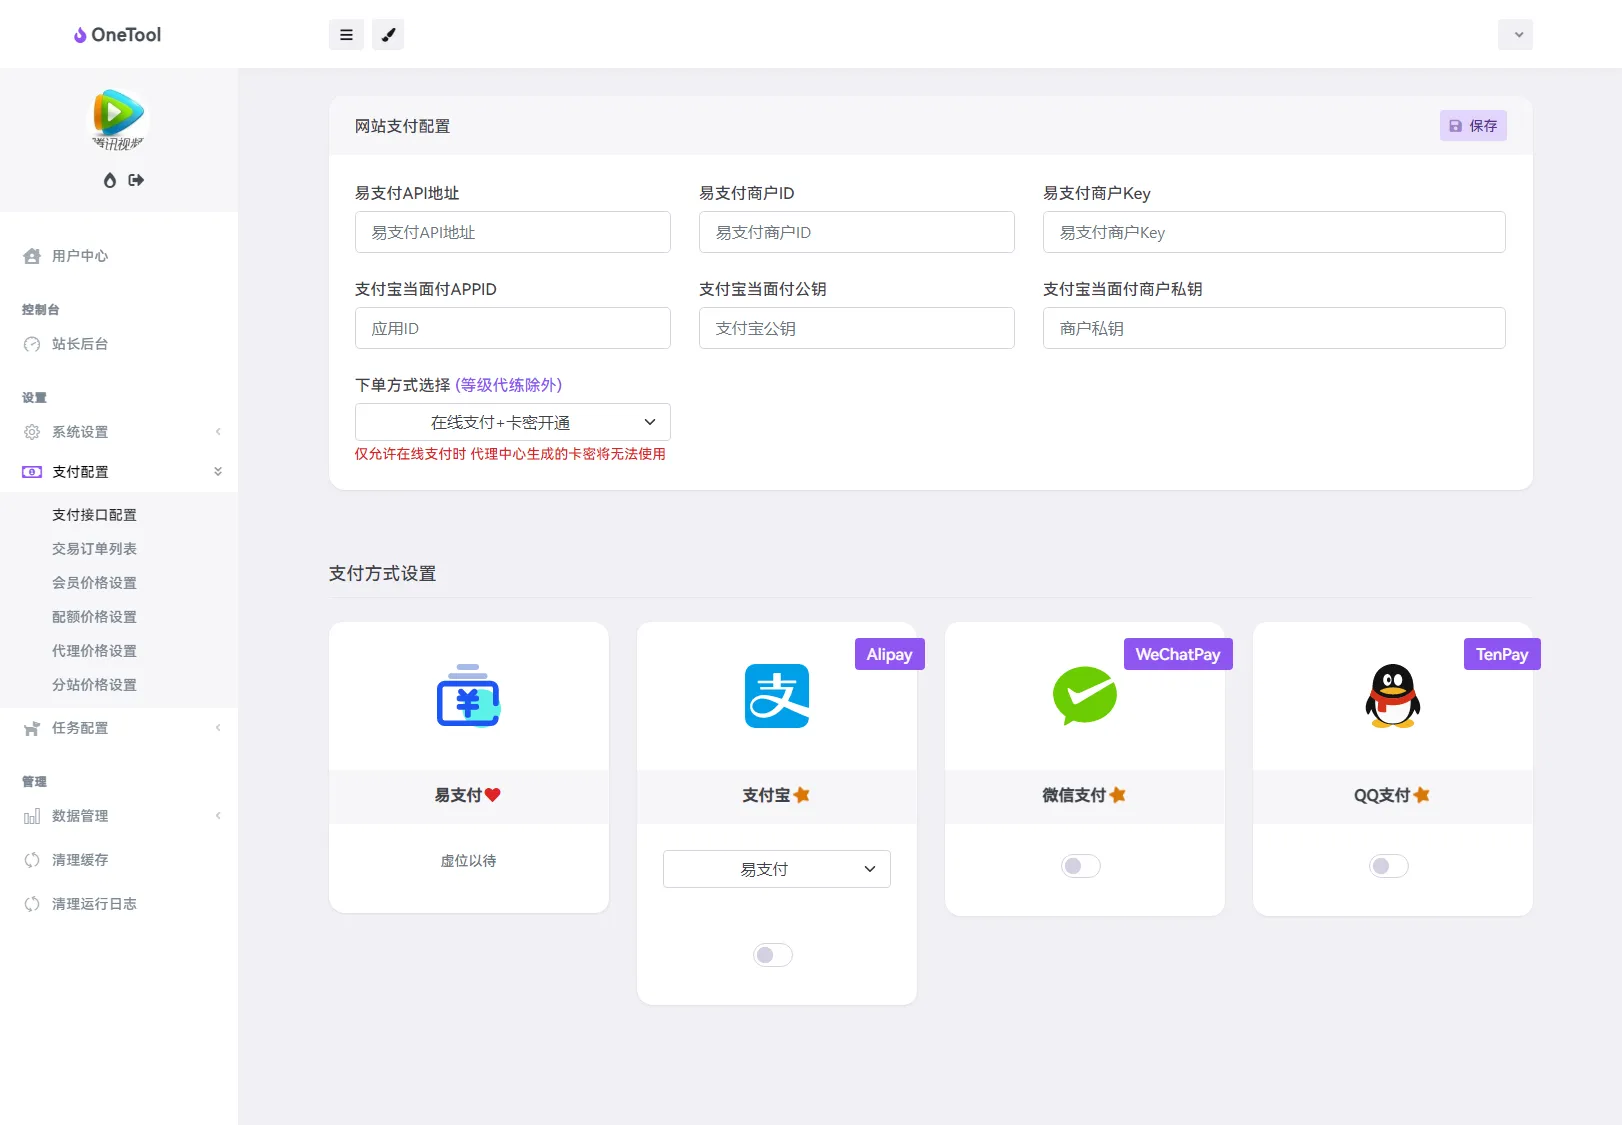
Task: Click the 易支付API地址 input field
Action: [x=512, y=232]
